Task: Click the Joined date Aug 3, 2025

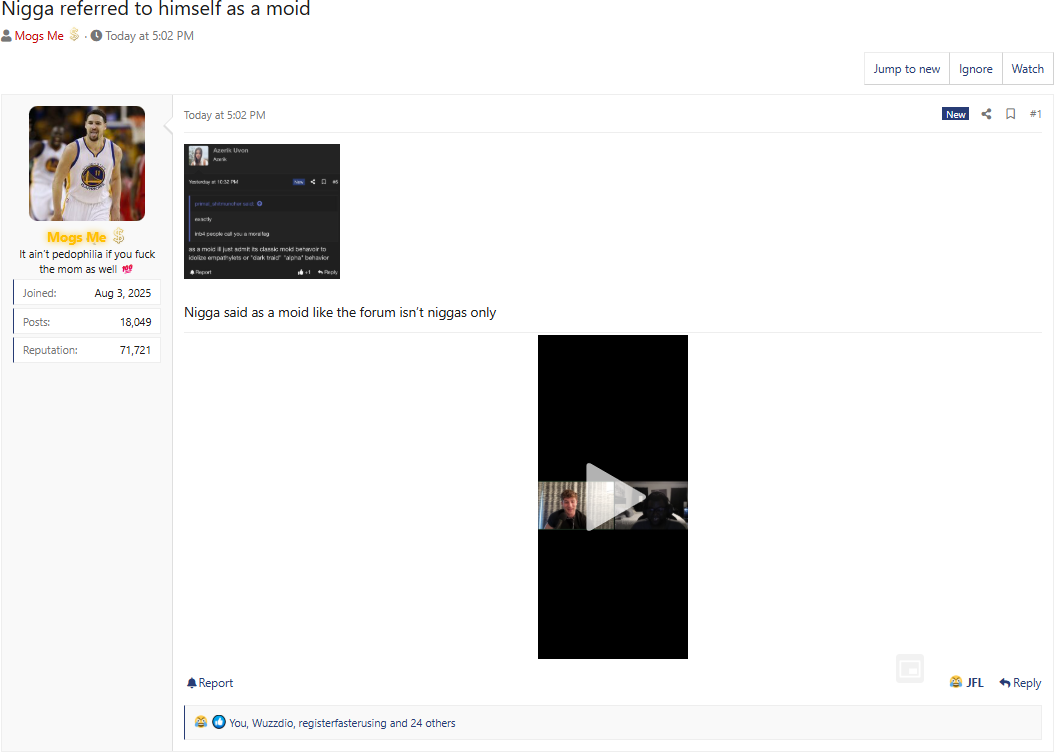Action: (x=123, y=293)
